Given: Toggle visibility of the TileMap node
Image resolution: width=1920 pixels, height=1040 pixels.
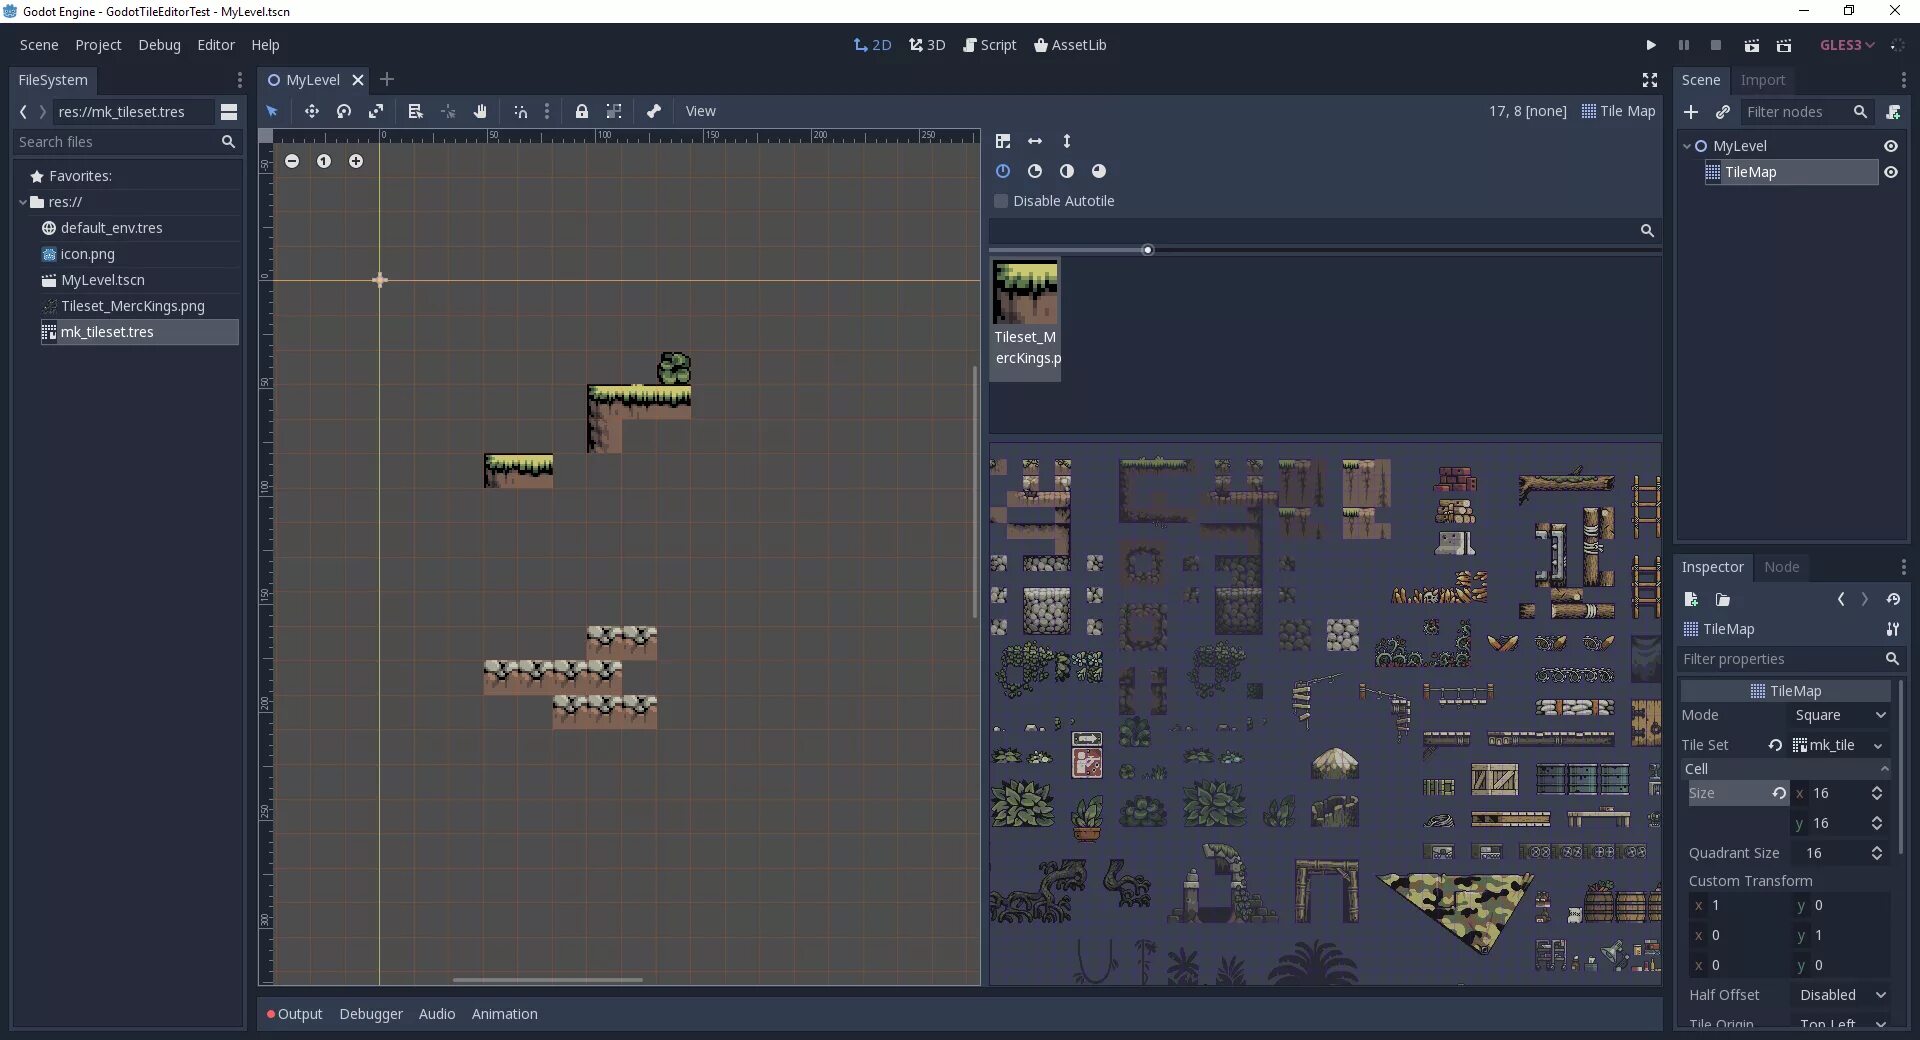Looking at the screenshot, I should tap(1891, 172).
